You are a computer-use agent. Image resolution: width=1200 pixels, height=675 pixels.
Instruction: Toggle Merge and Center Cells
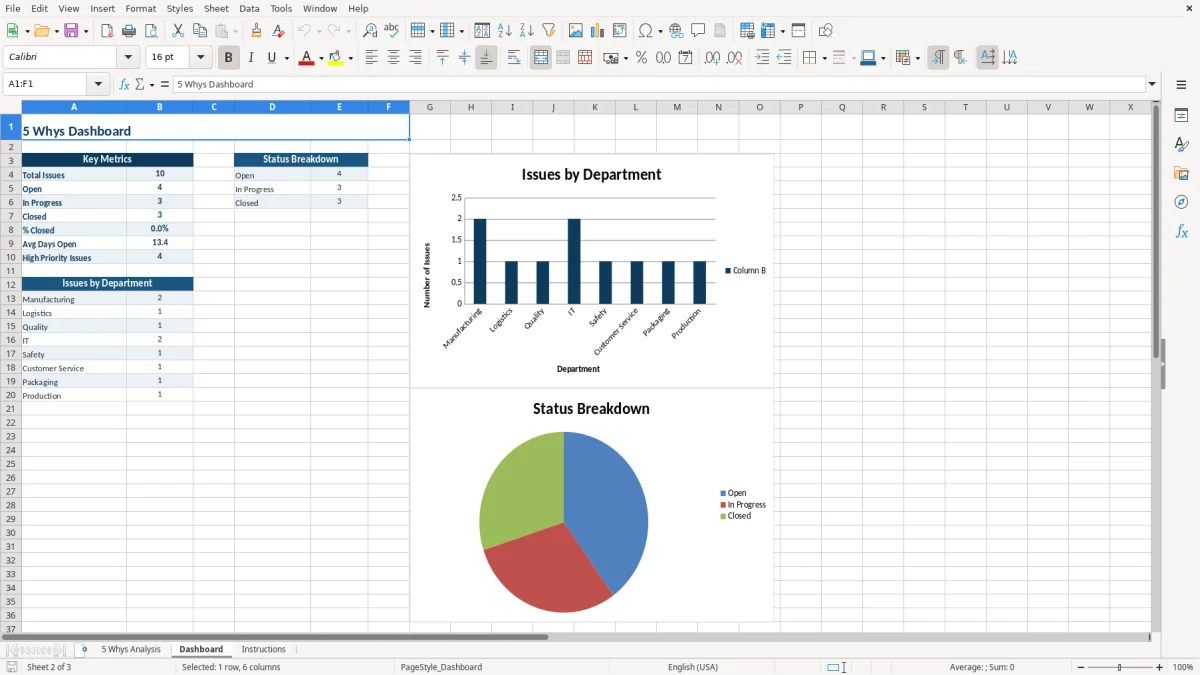541,58
